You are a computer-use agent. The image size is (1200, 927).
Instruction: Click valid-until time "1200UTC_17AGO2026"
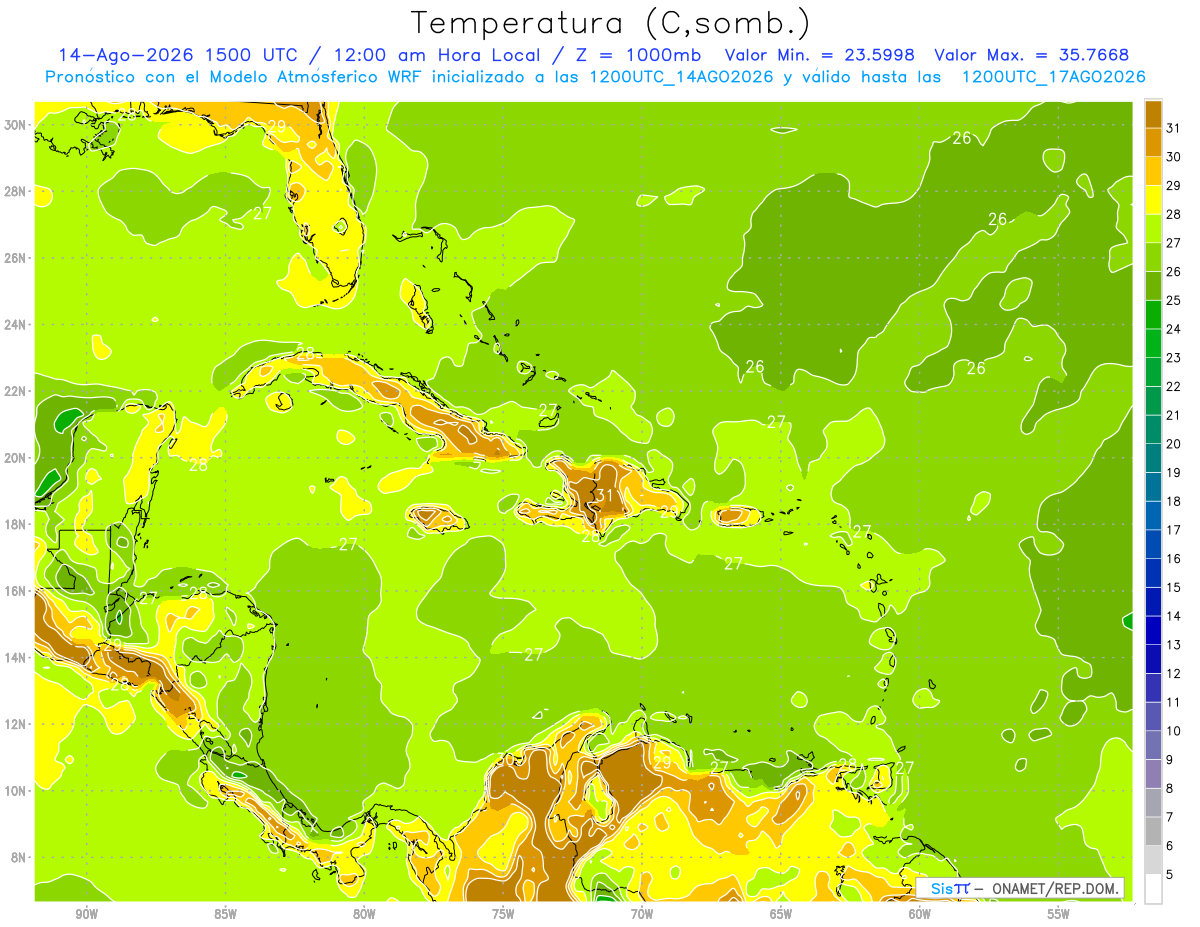point(1053,77)
